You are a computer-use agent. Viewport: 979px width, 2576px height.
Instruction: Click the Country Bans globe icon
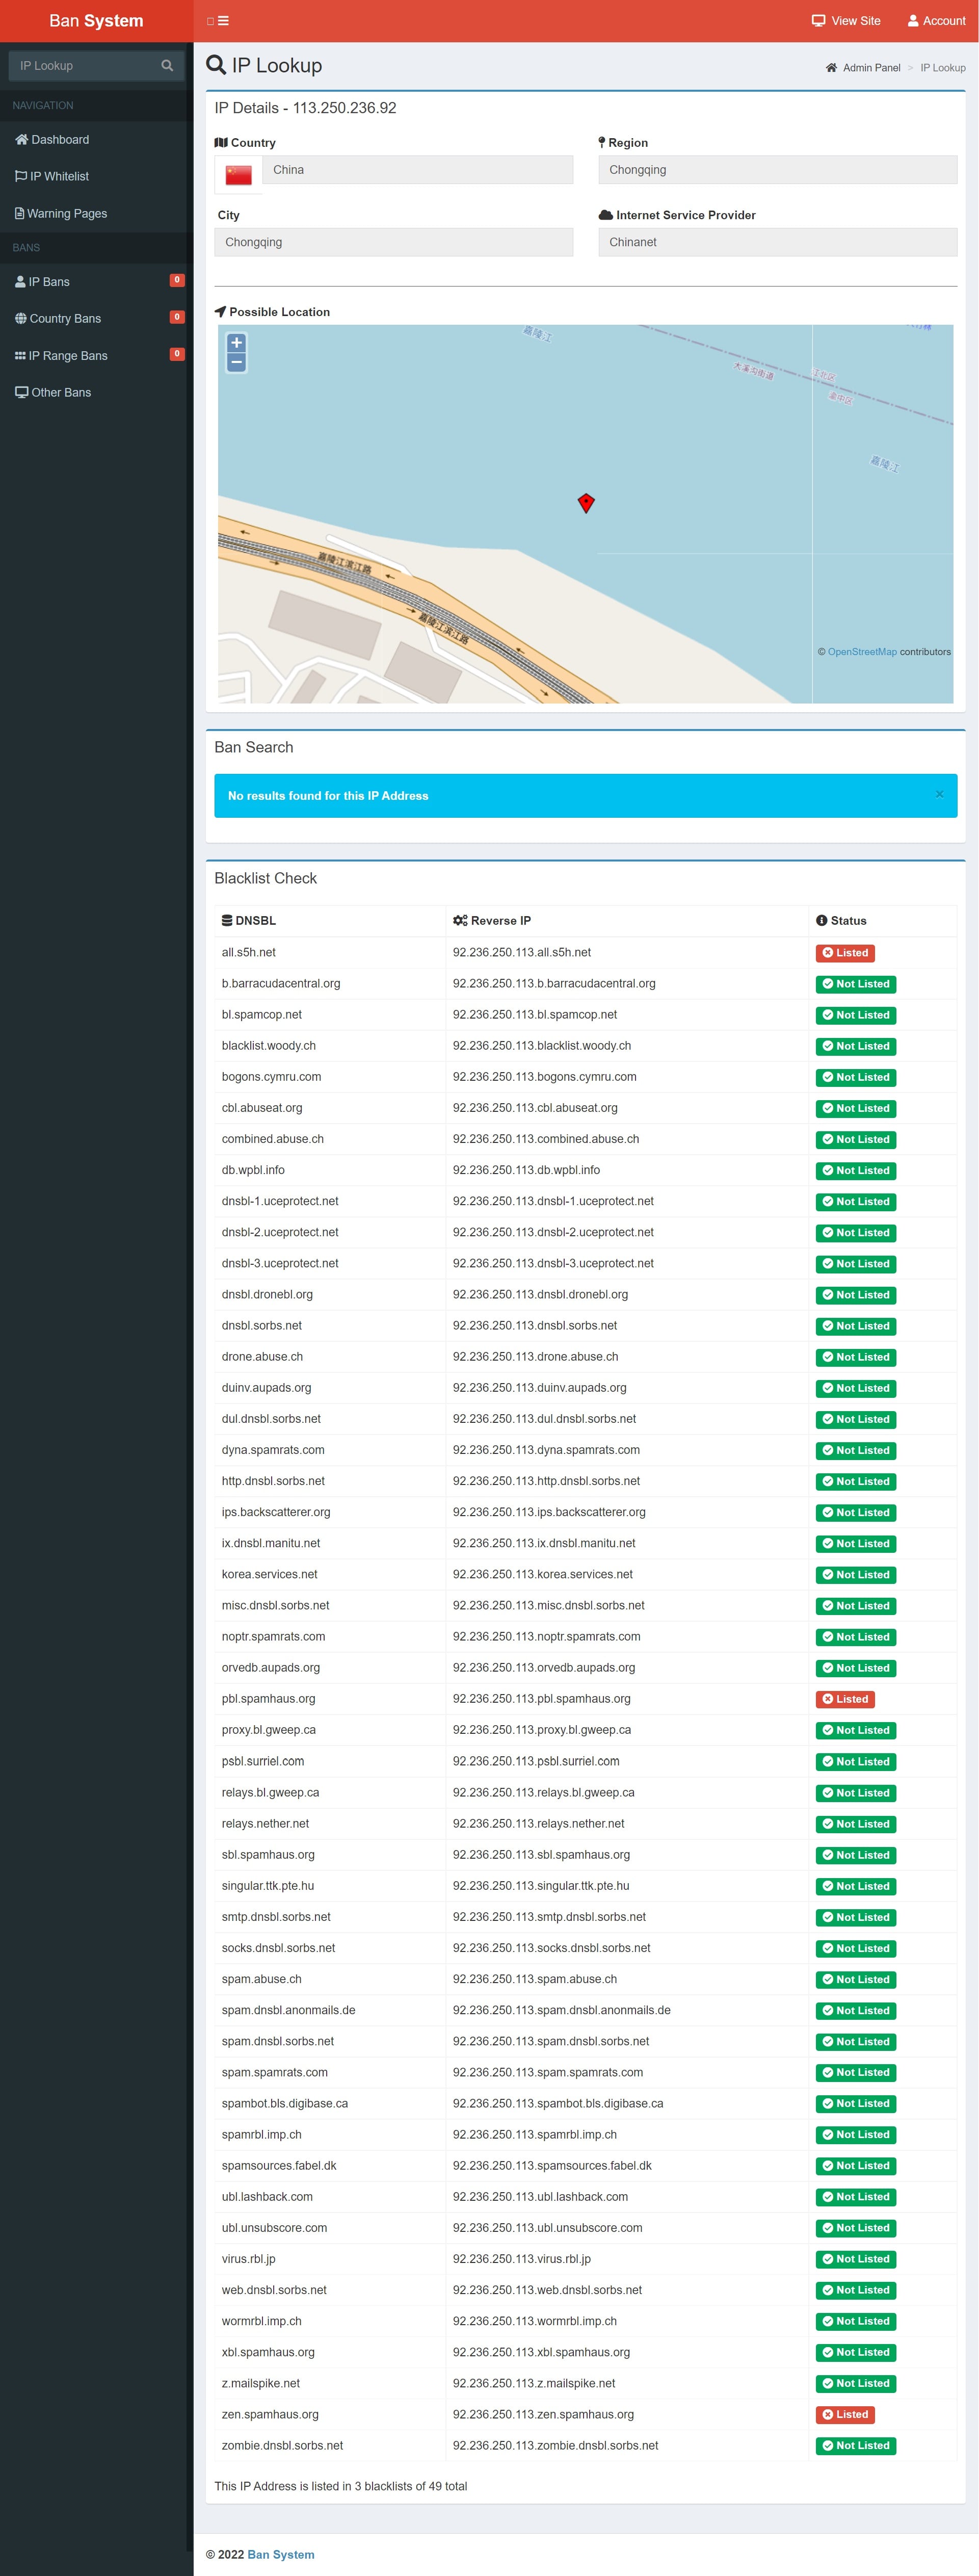click(21, 318)
